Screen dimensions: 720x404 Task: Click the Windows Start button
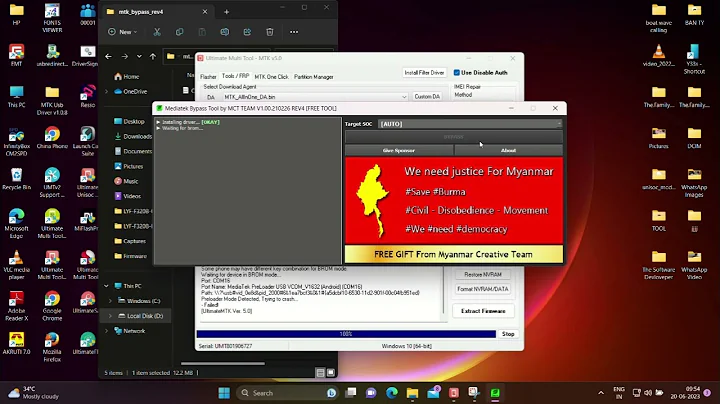(224, 393)
